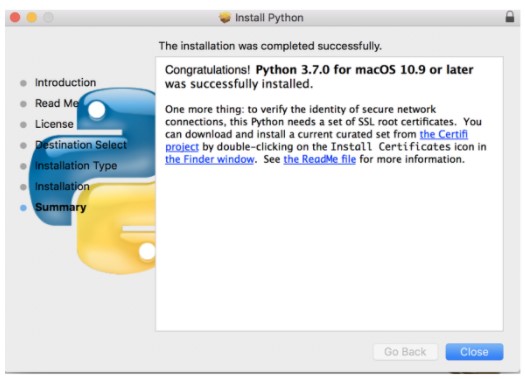Minimize the installer with yellow button
The width and height of the screenshot is (525, 379).
pyautogui.click(x=32, y=17)
